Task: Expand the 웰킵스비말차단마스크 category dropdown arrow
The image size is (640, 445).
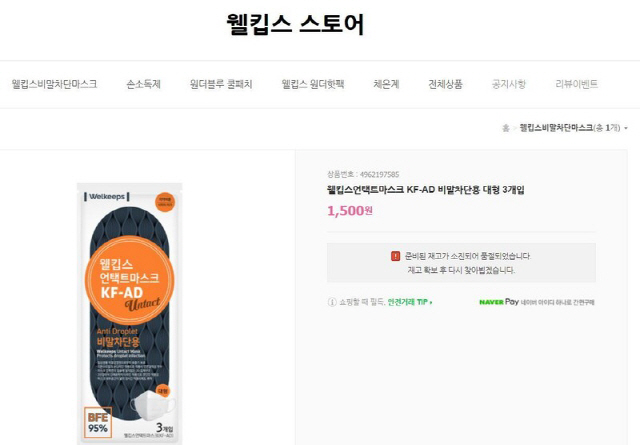Action: pyautogui.click(x=626, y=128)
